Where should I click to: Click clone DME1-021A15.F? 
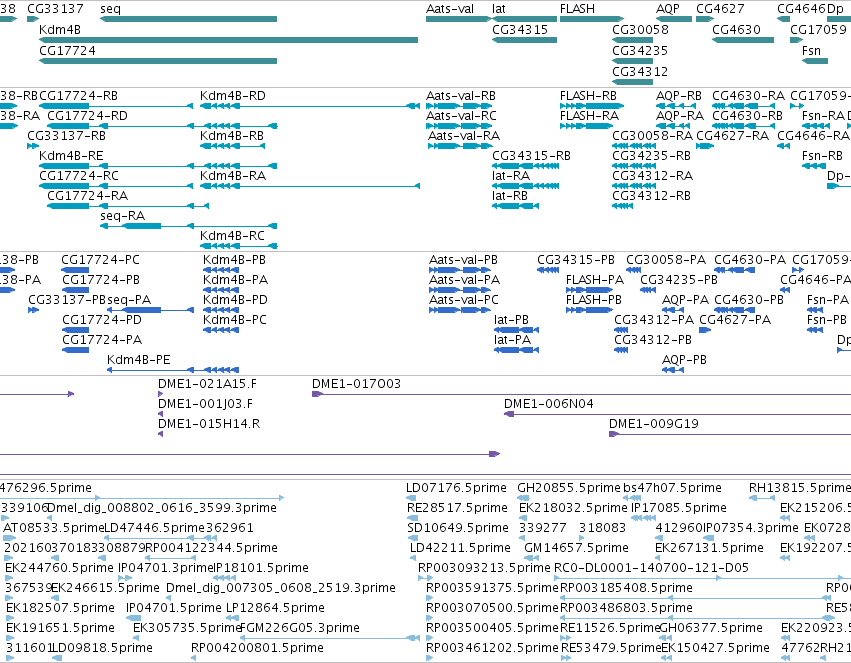tap(207, 384)
